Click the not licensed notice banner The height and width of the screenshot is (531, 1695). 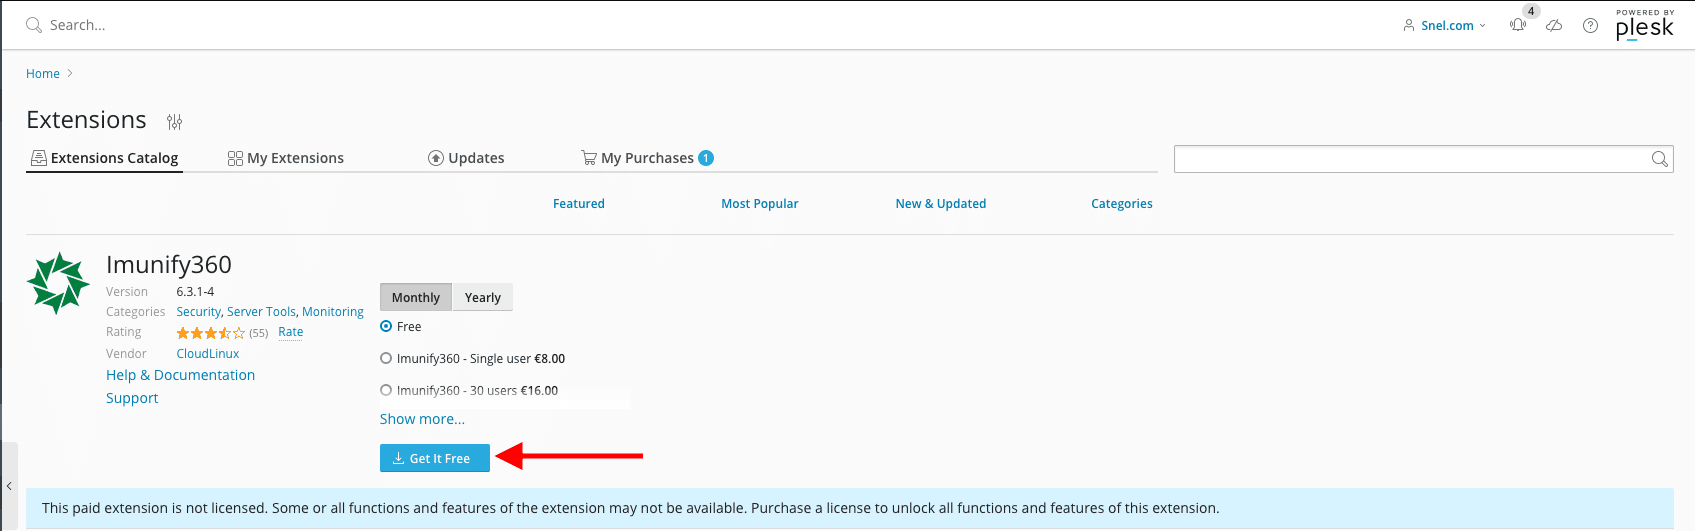pyautogui.click(x=850, y=508)
